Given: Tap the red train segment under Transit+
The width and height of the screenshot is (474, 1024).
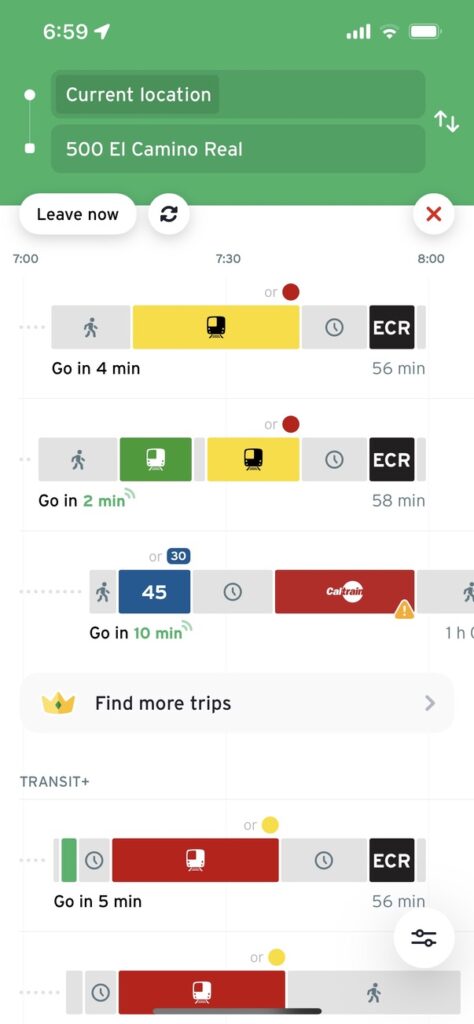Looking at the screenshot, I should coord(195,860).
